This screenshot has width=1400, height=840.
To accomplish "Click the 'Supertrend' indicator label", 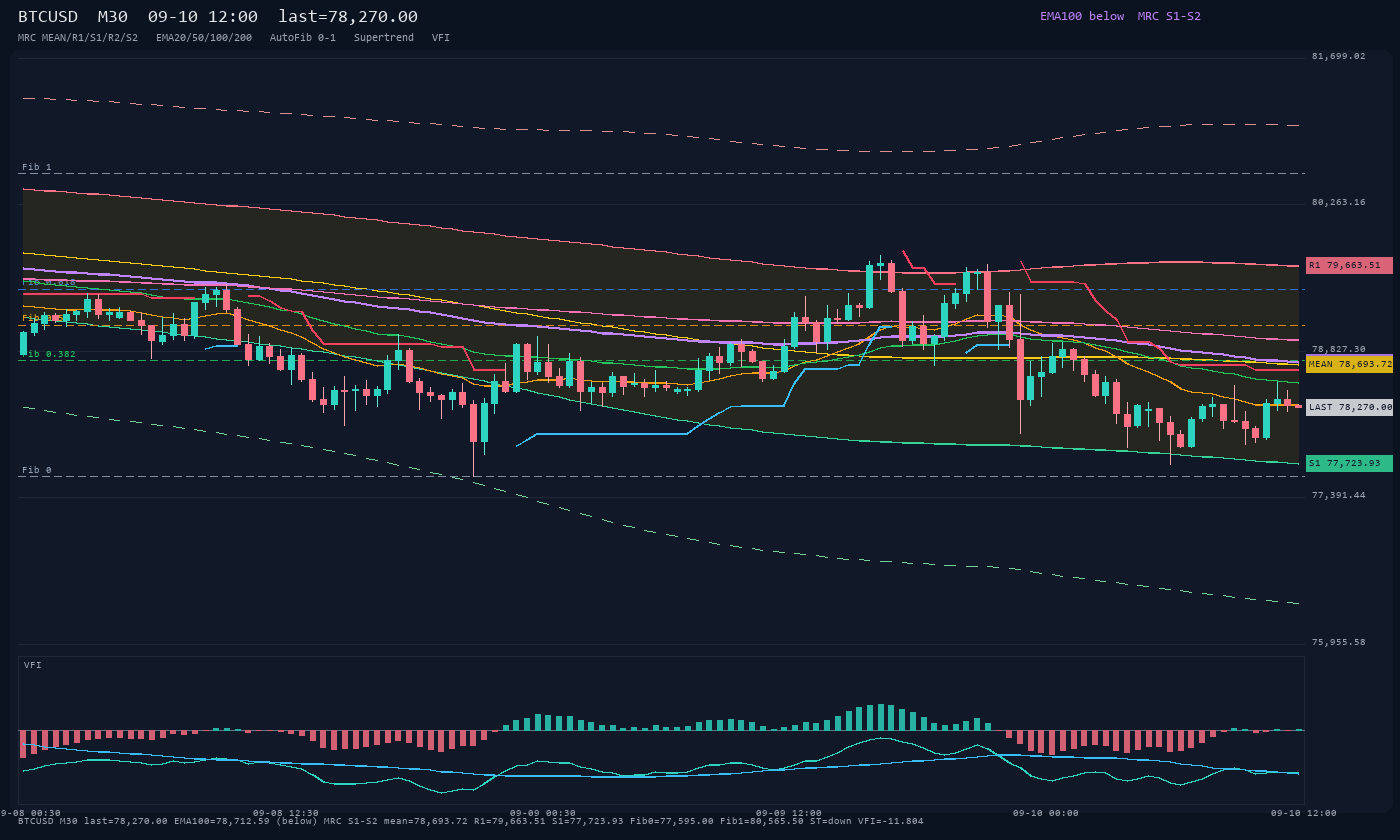I will pyautogui.click(x=384, y=37).
